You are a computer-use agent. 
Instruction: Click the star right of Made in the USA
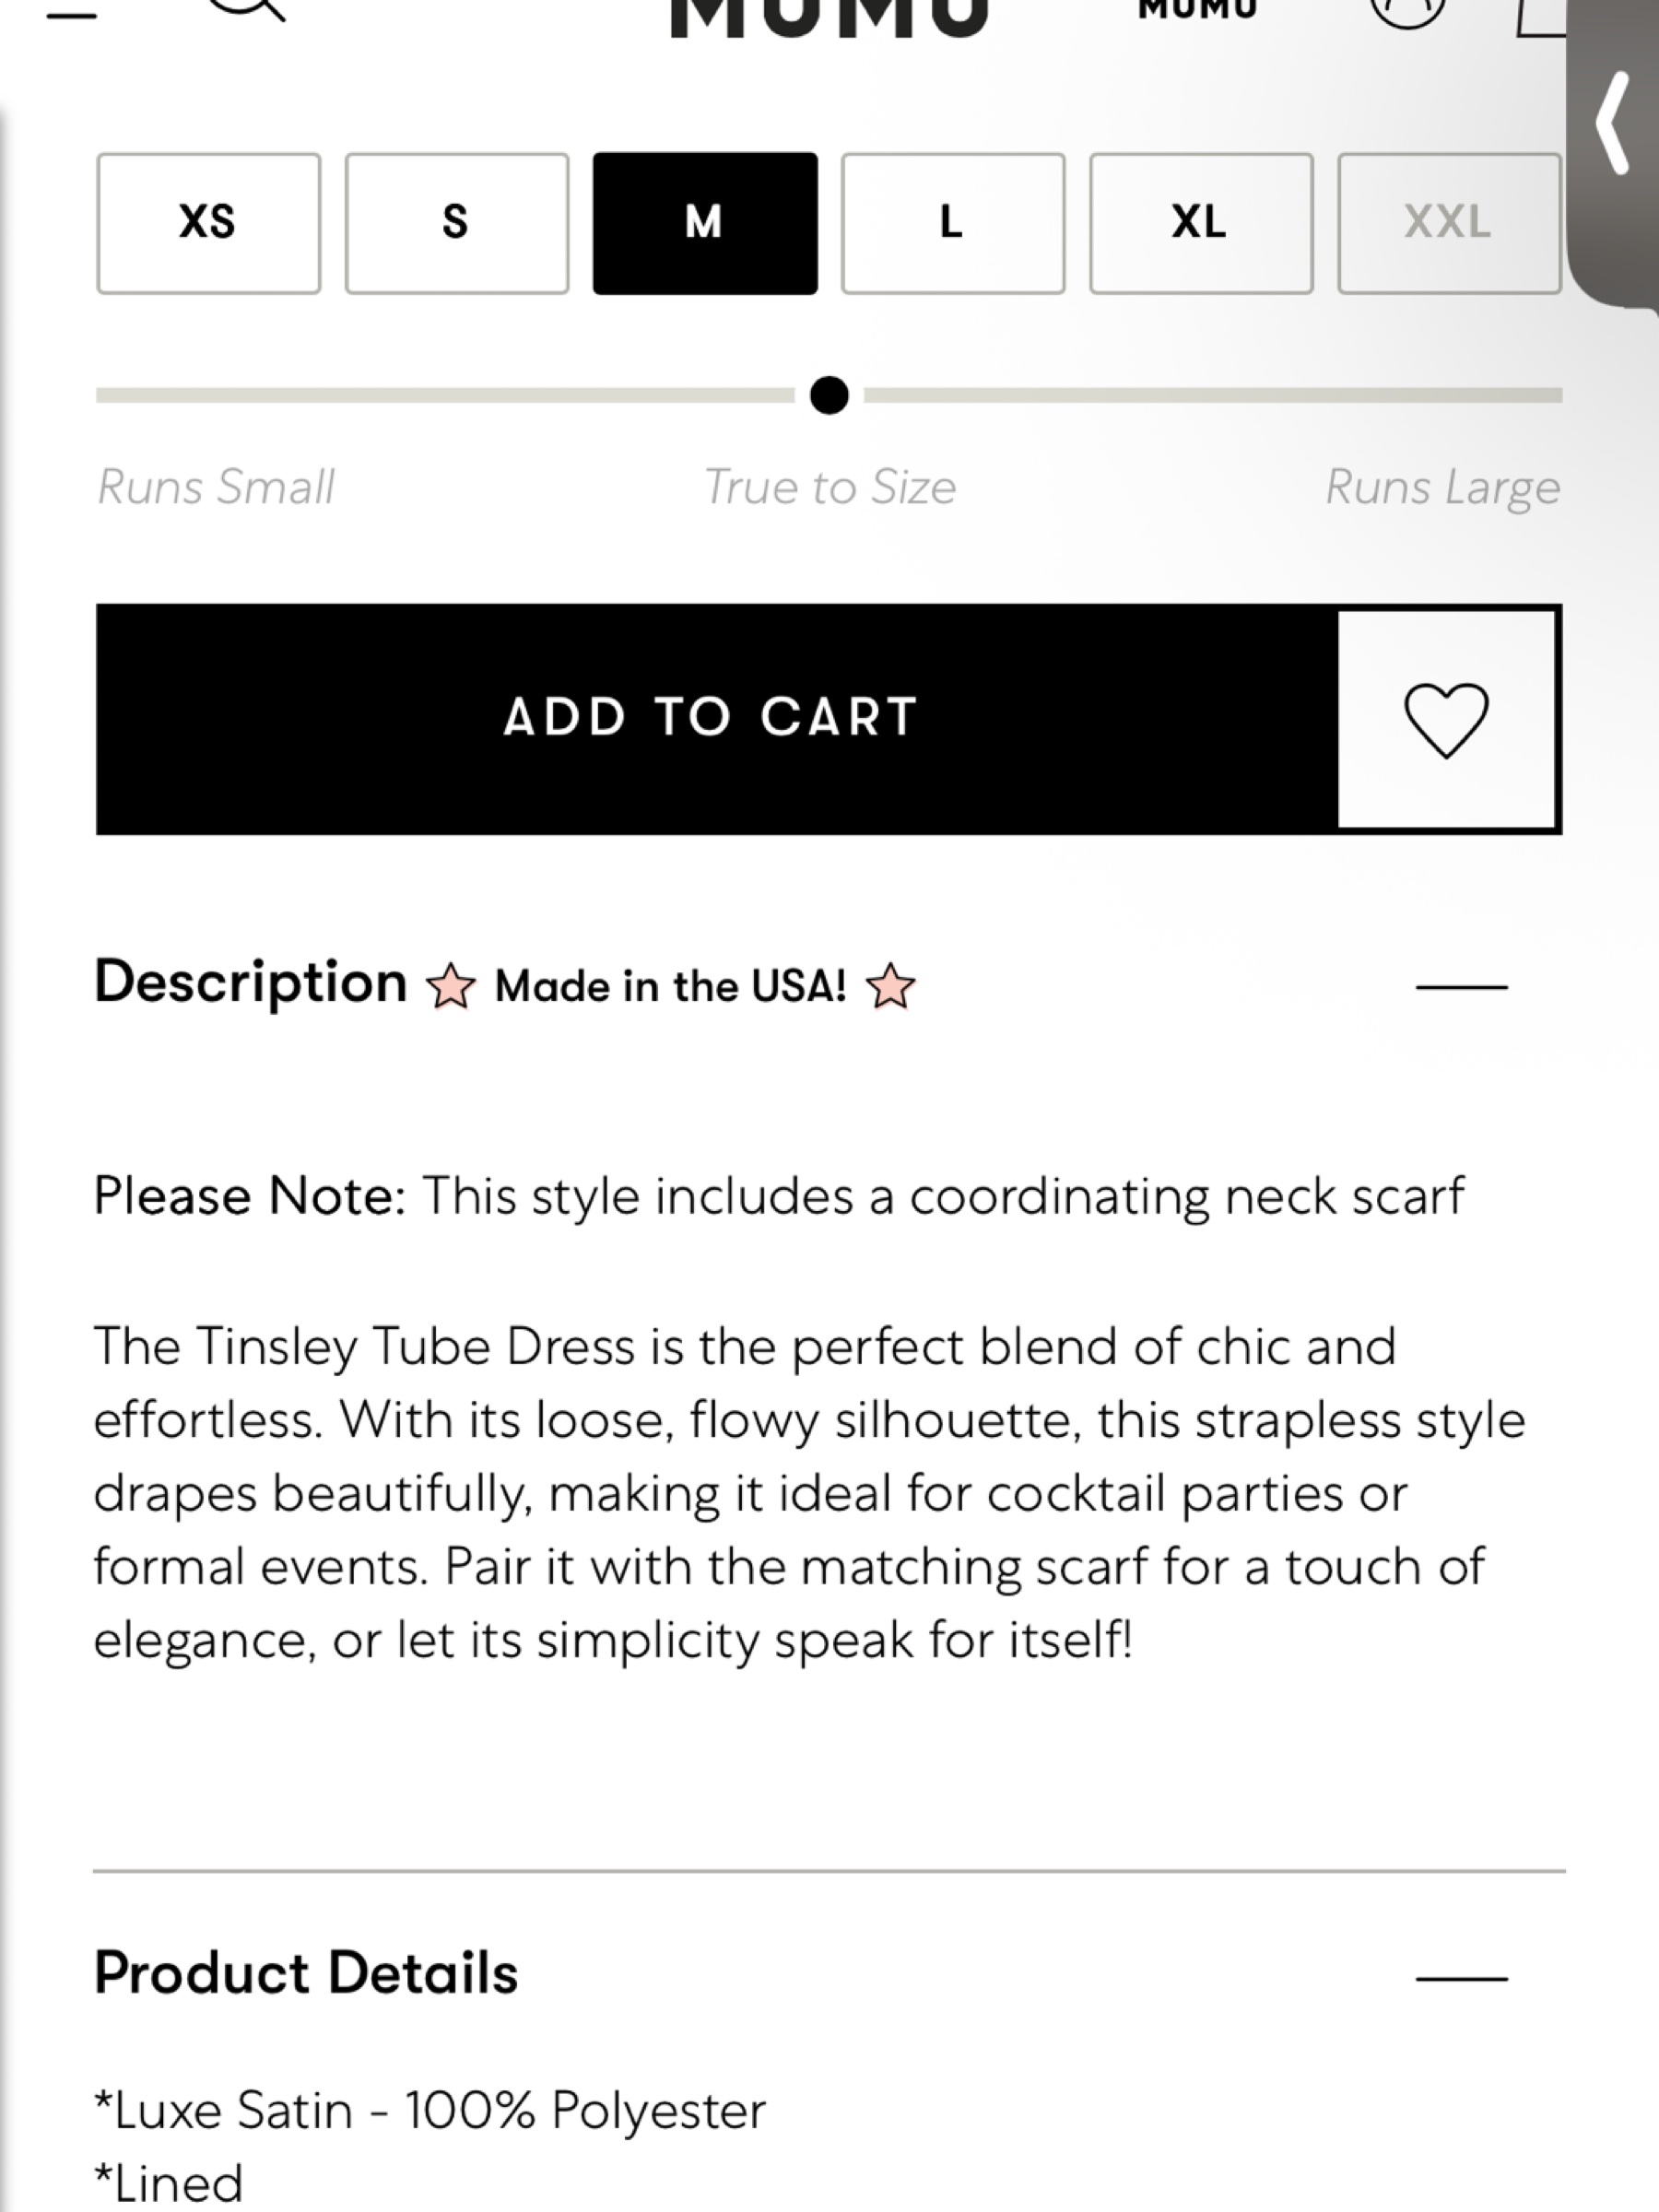tap(890, 987)
